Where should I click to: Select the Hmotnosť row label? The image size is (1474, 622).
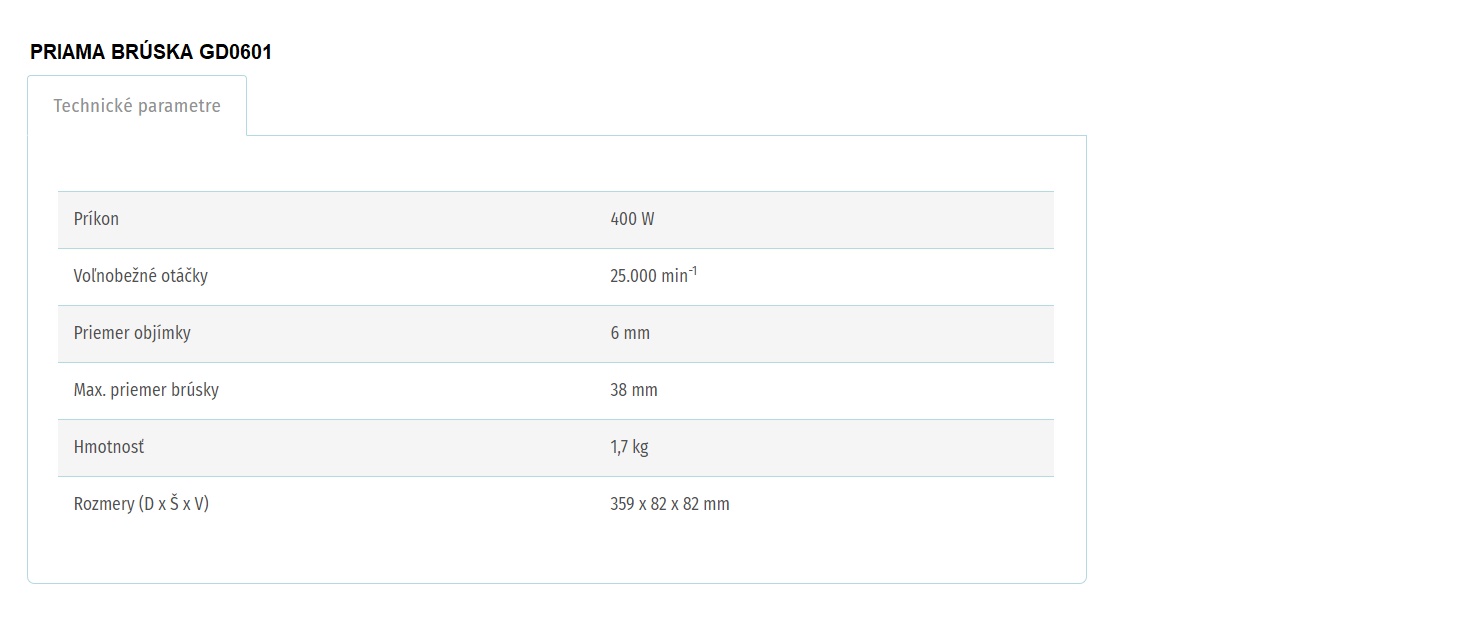pyautogui.click(x=109, y=447)
